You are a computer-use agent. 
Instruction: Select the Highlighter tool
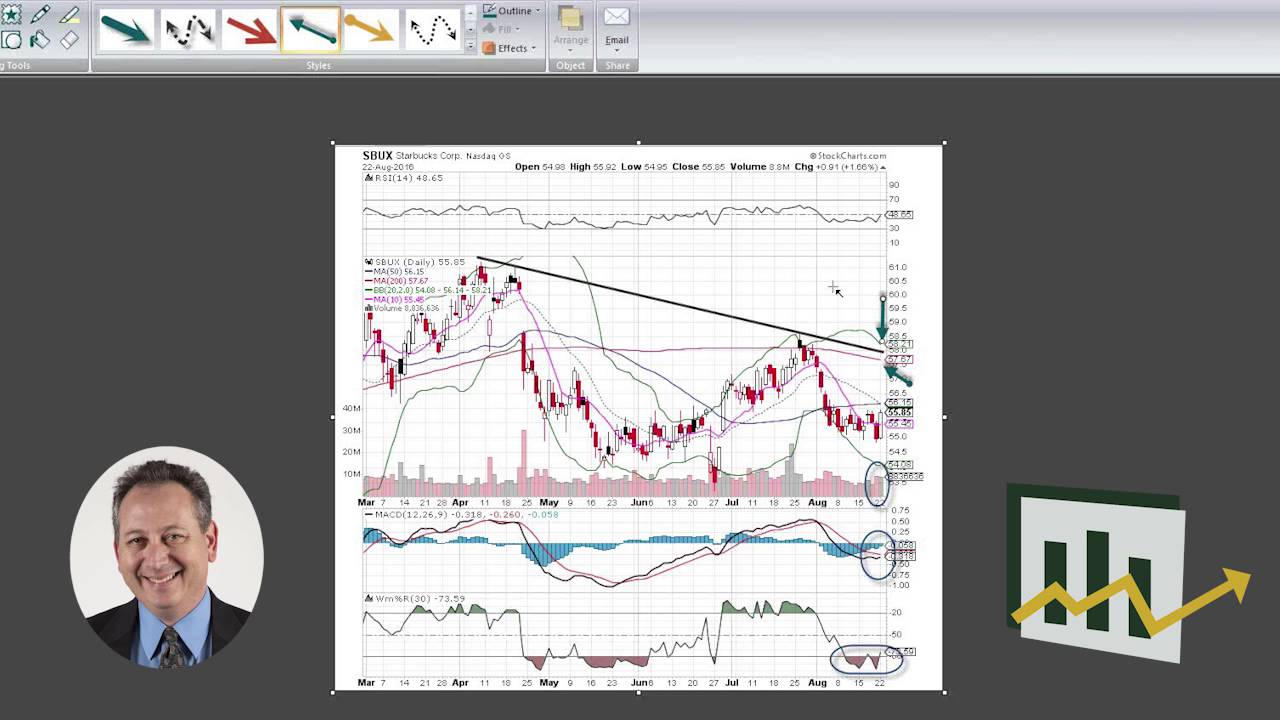pyautogui.click(x=69, y=15)
